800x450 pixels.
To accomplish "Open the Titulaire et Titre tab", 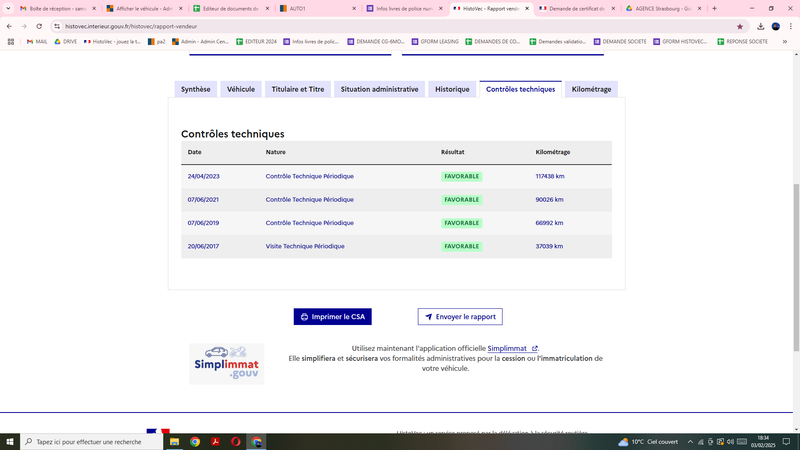I will point(297,89).
